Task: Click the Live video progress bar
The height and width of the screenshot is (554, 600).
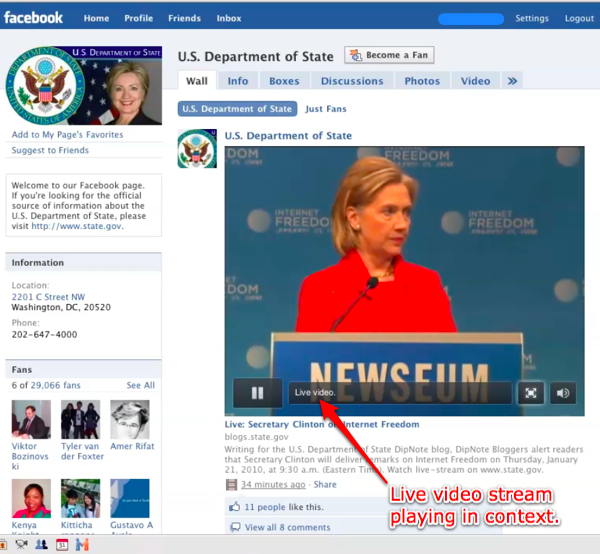Action: 400,393
